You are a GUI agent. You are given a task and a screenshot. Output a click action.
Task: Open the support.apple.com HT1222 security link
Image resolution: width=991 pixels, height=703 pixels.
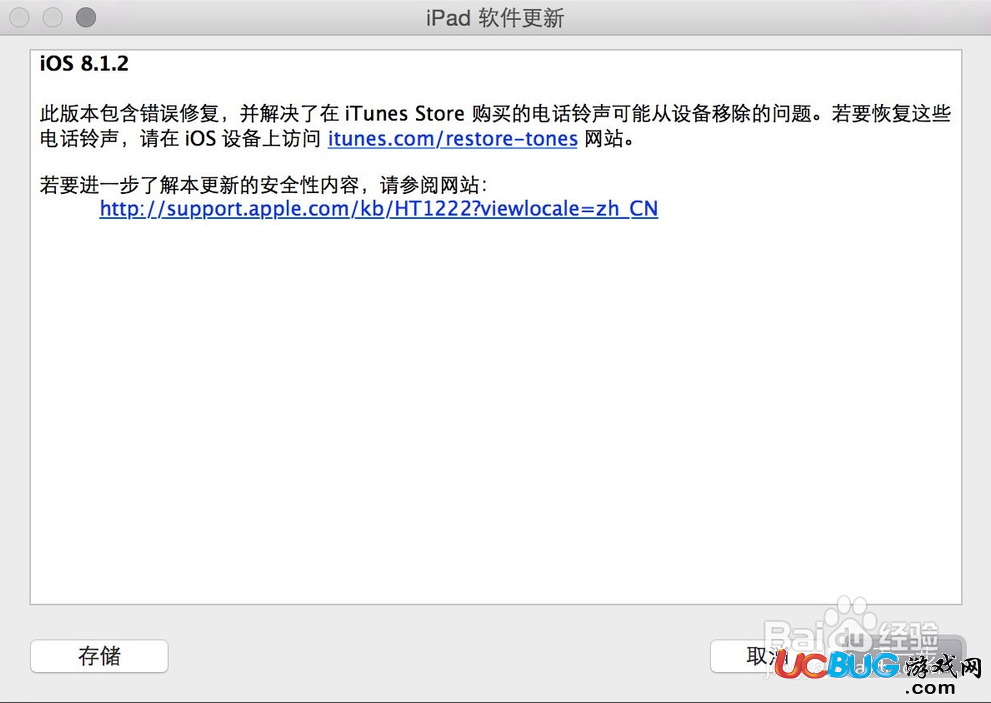(379, 209)
